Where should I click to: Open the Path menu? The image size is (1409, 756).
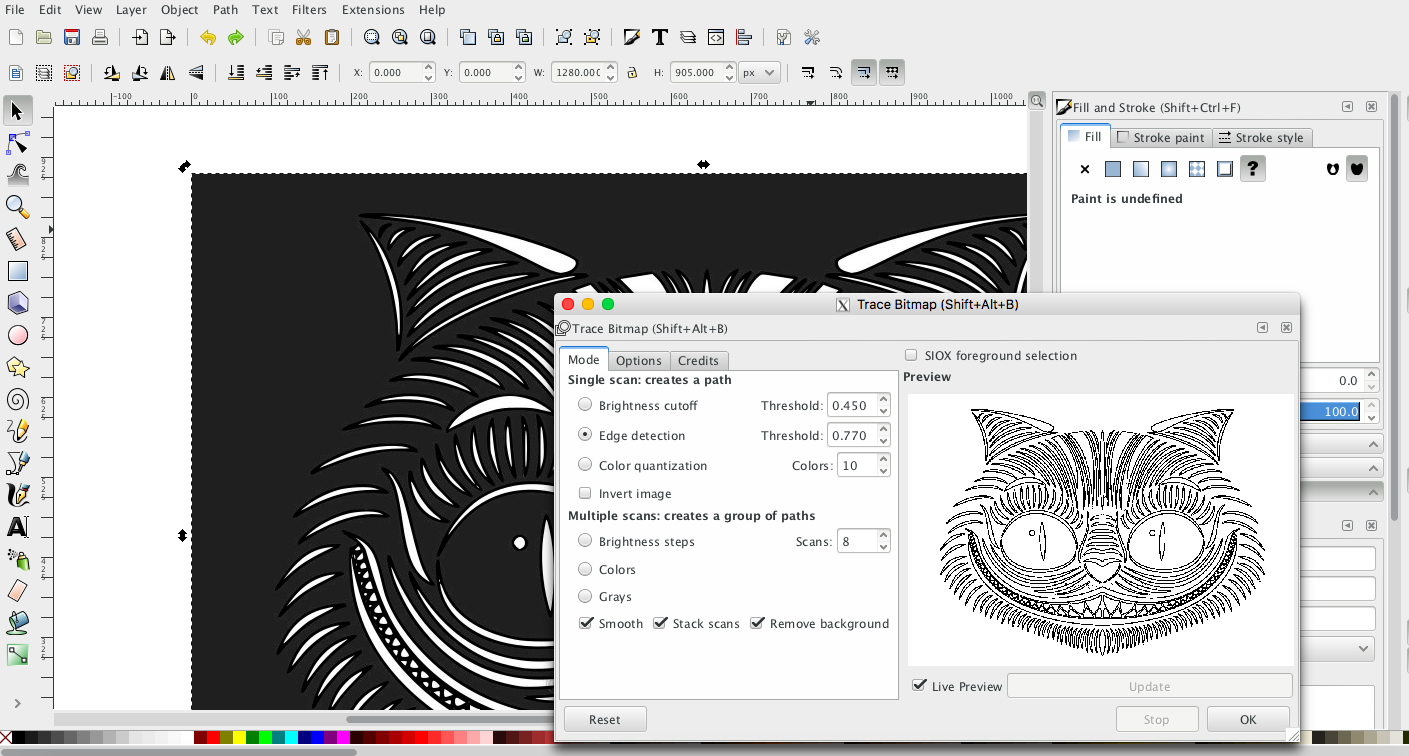(x=225, y=9)
